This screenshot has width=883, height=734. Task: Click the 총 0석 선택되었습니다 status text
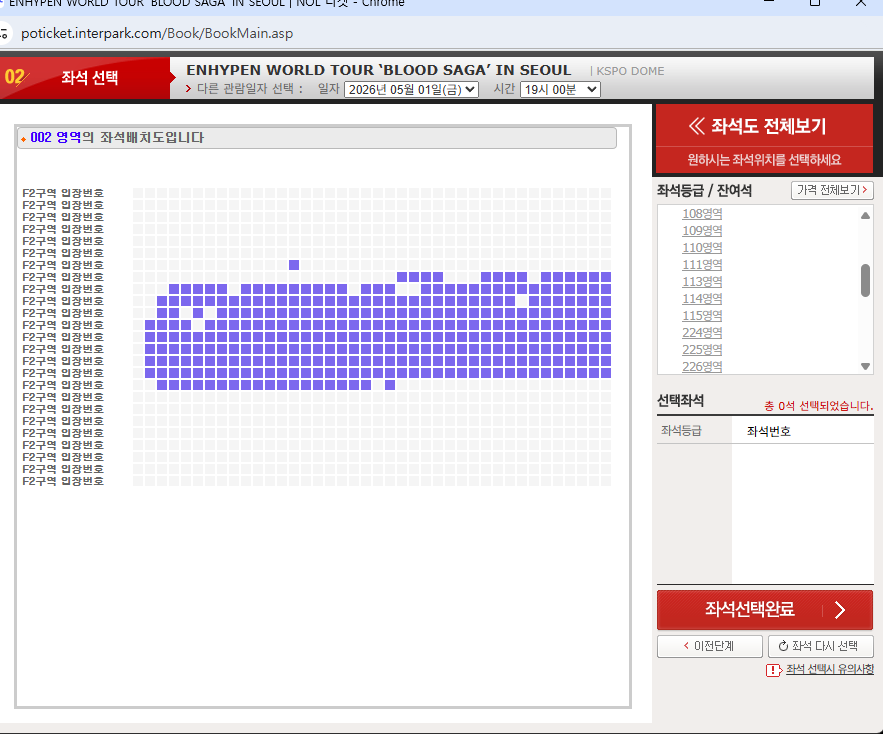(818, 406)
